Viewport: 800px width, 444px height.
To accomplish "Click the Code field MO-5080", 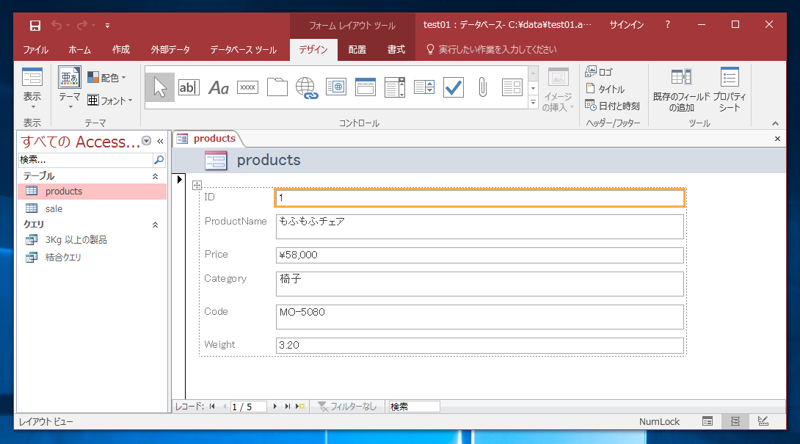I will tap(480, 317).
